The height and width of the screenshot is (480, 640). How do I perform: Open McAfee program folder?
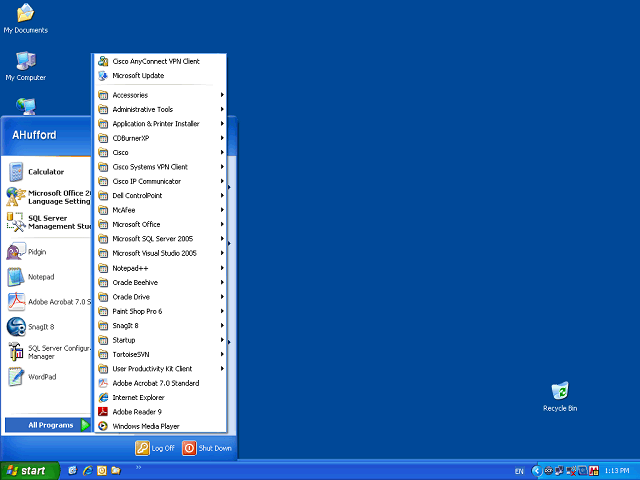click(160, 210)
